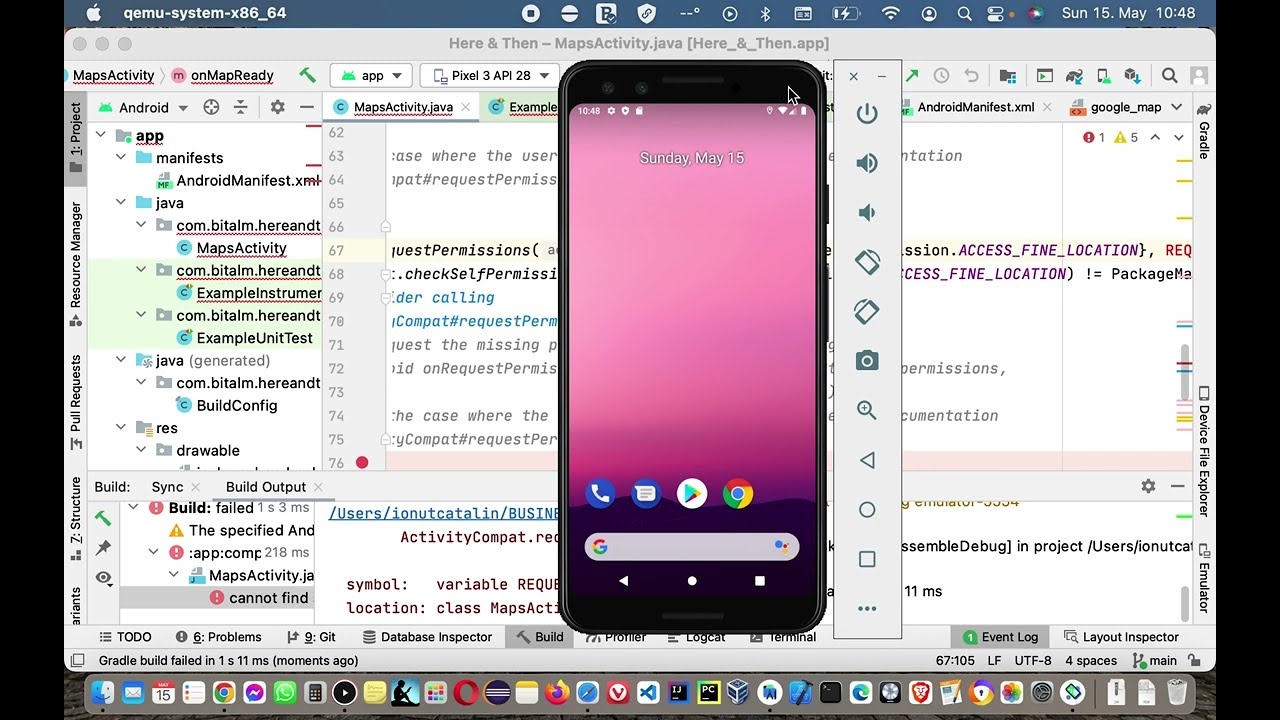Select opened file target icon in Project panel

point(211,107)
